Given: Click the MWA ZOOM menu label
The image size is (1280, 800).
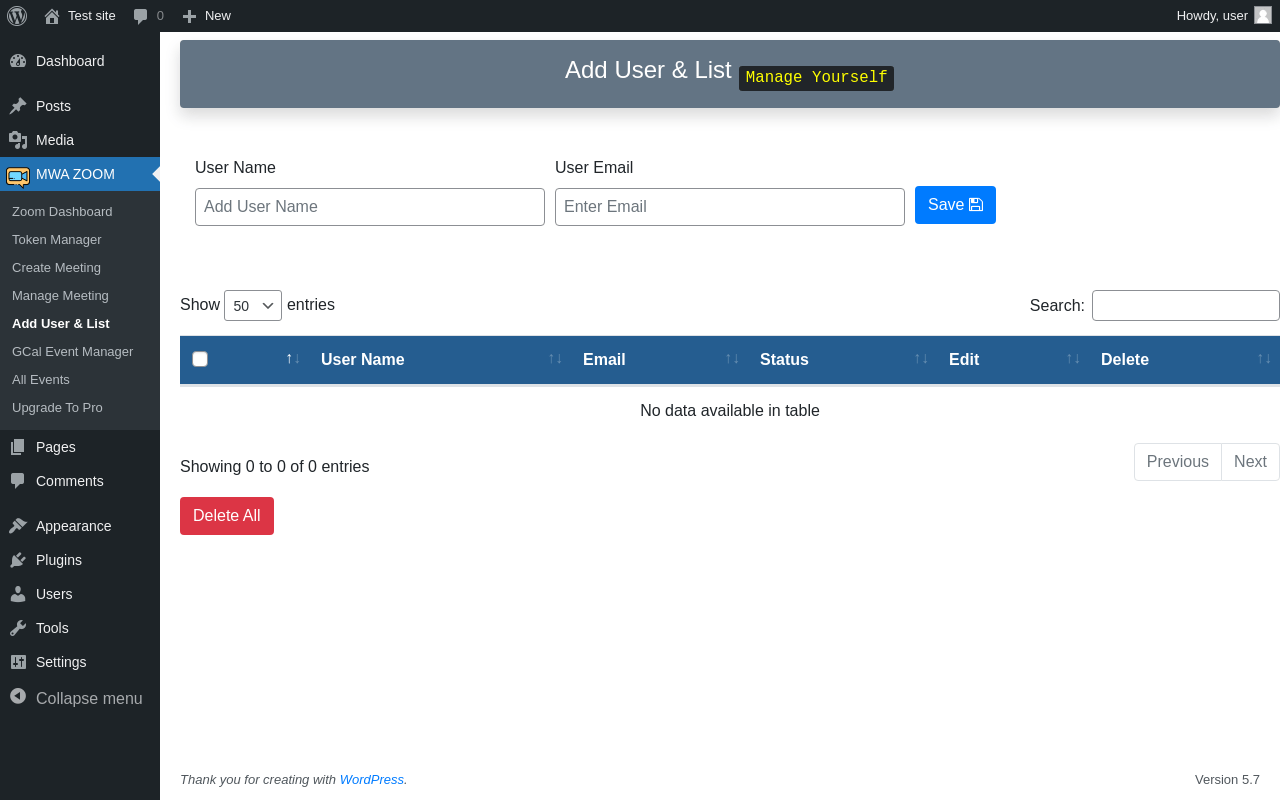Looking at the screenshot, I should tap(75, 174).
